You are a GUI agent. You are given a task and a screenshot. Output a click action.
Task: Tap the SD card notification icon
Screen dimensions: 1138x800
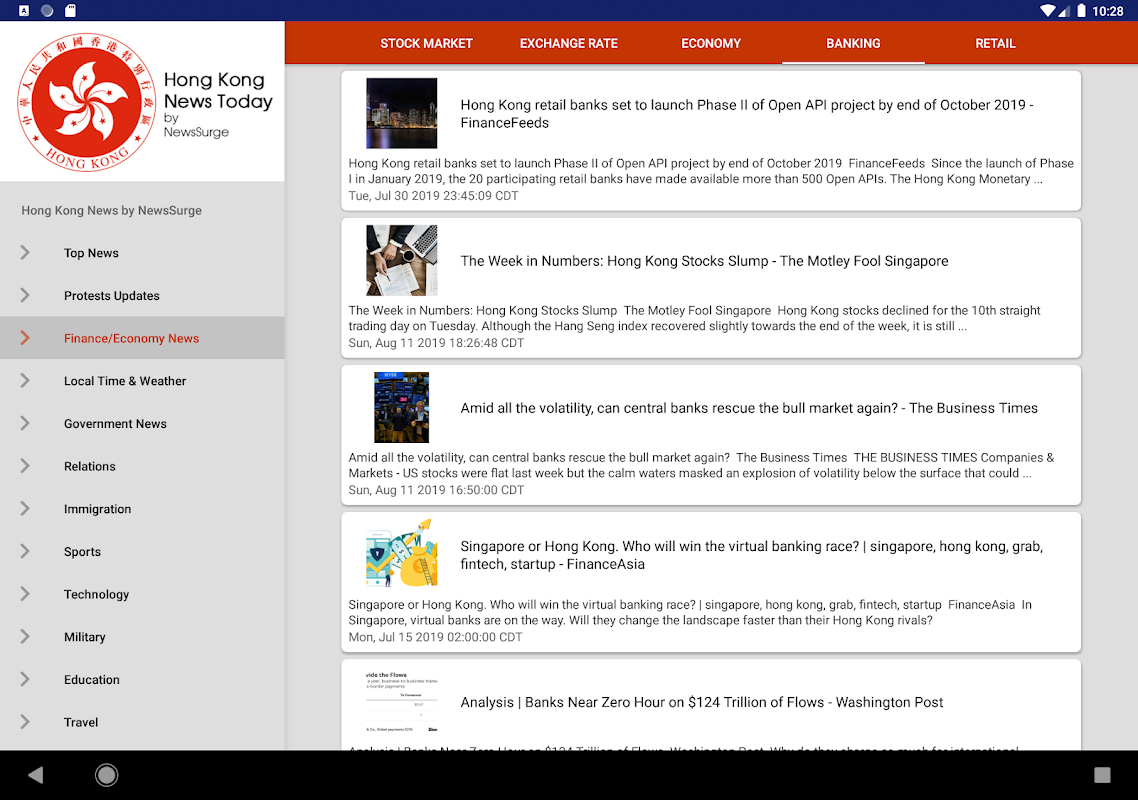coord(70,10)
